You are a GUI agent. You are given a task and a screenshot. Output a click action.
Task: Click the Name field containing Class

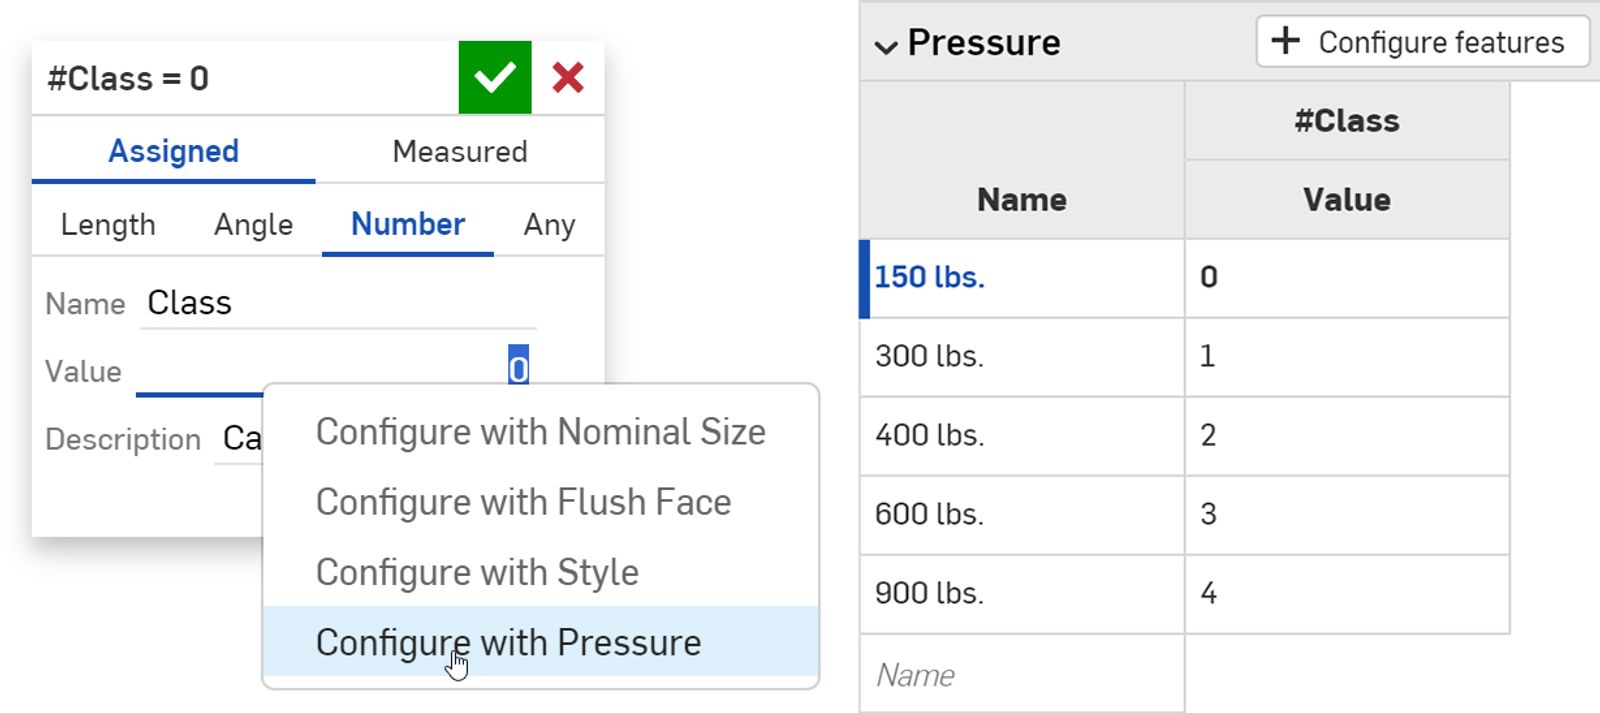coord(338,302)
